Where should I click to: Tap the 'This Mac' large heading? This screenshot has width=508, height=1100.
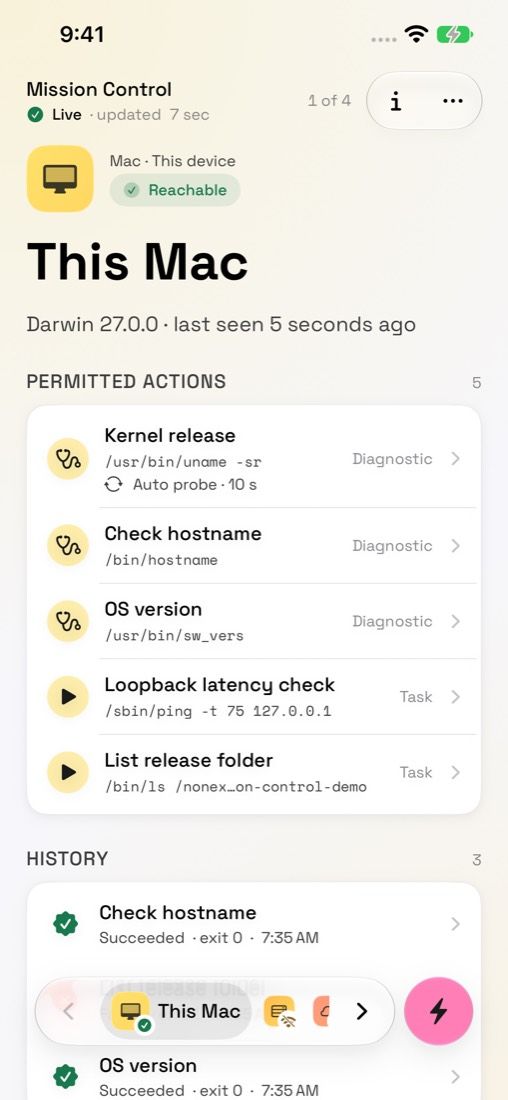(x=138, y=262)
